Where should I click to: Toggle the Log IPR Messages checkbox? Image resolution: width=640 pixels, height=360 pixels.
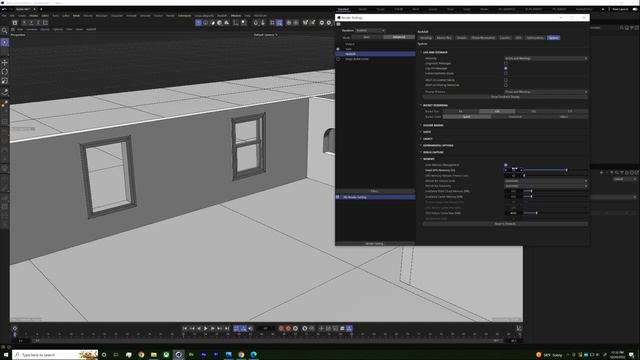point(506,68)
